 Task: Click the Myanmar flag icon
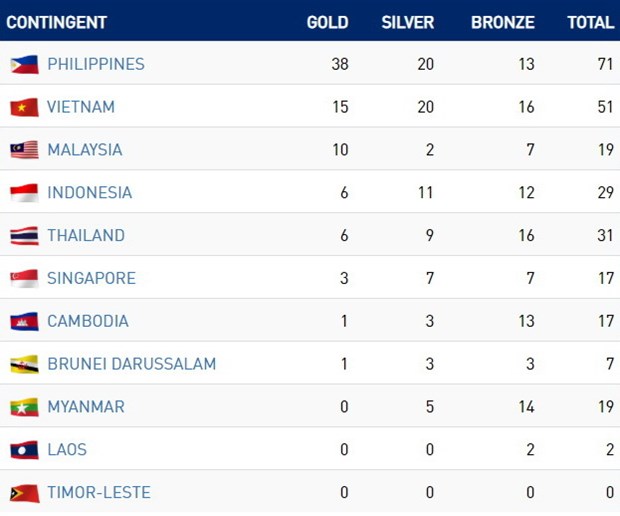click(x=24, y=408)
